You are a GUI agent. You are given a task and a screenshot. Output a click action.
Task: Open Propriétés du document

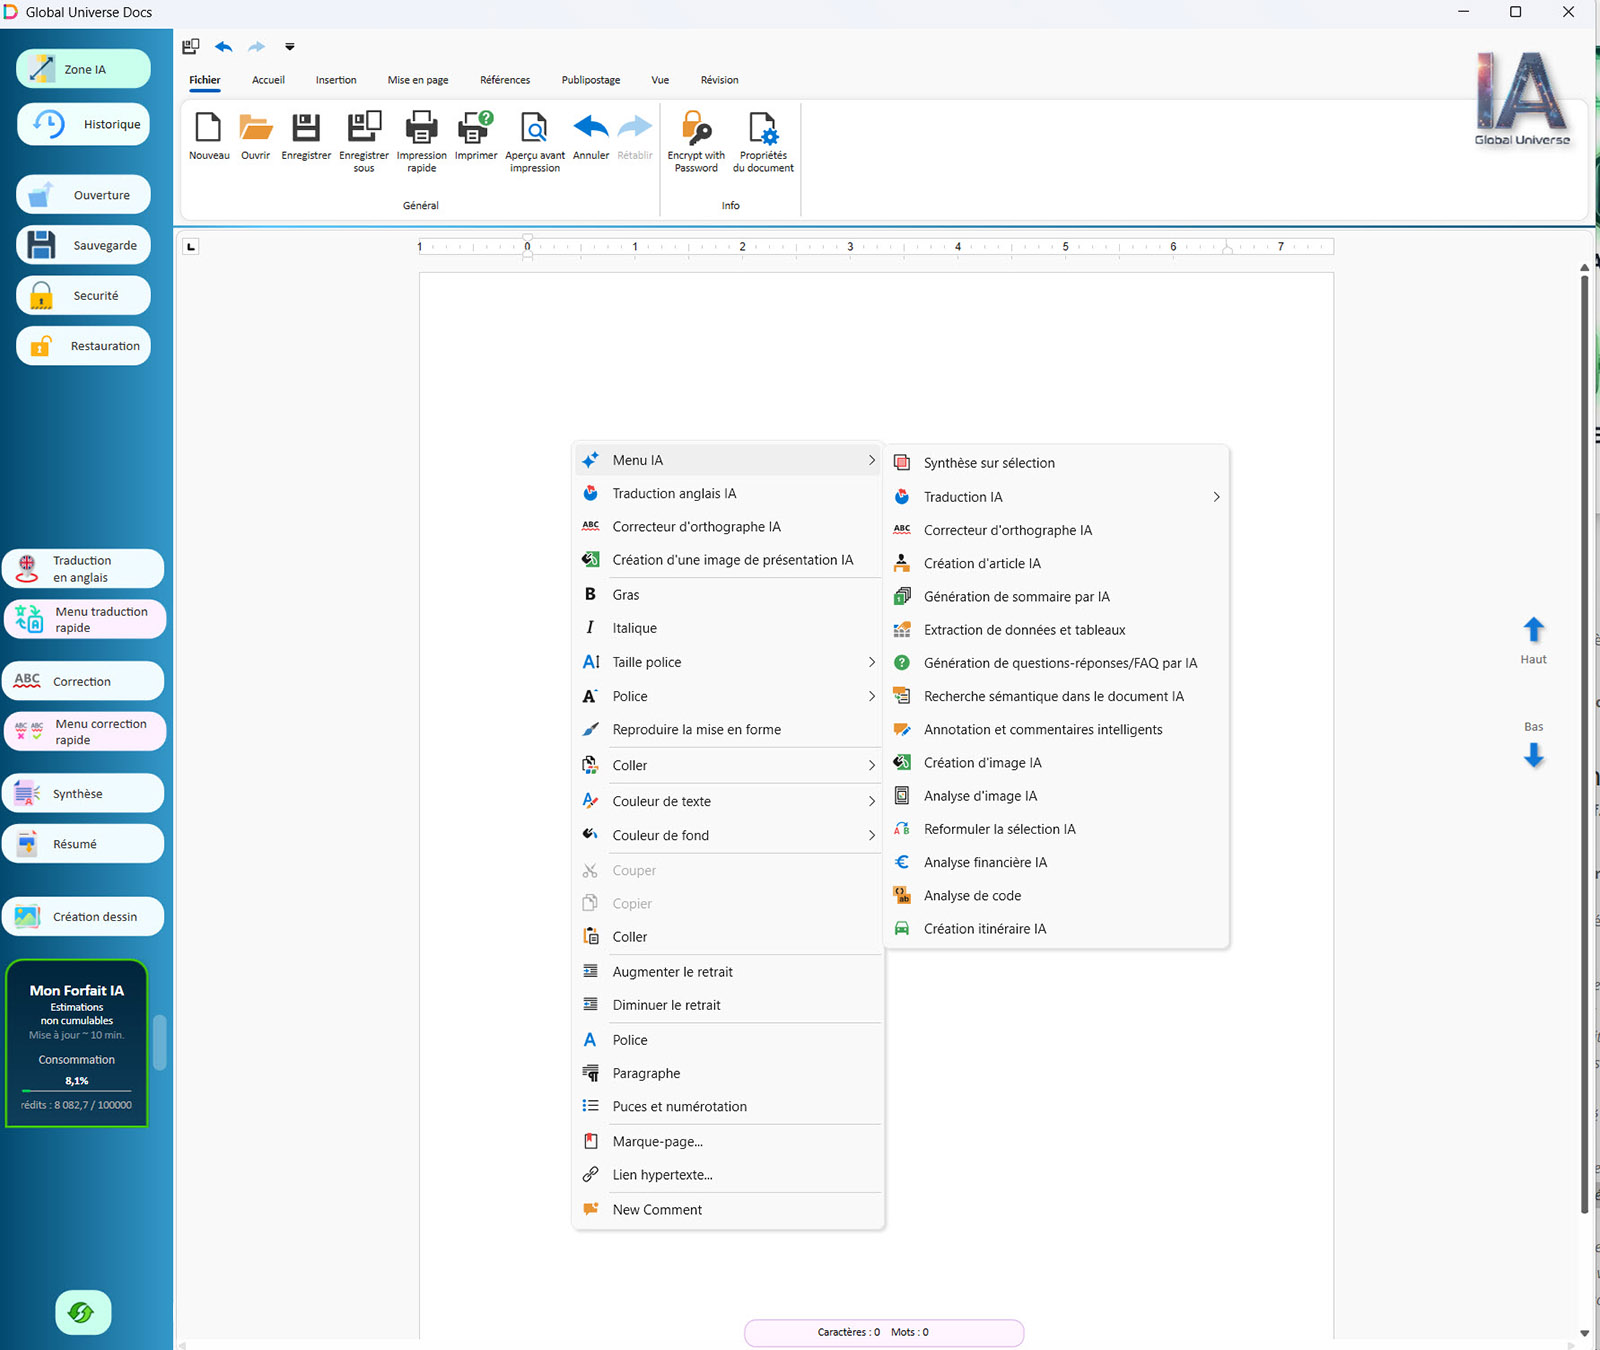(x=762, y=130)
